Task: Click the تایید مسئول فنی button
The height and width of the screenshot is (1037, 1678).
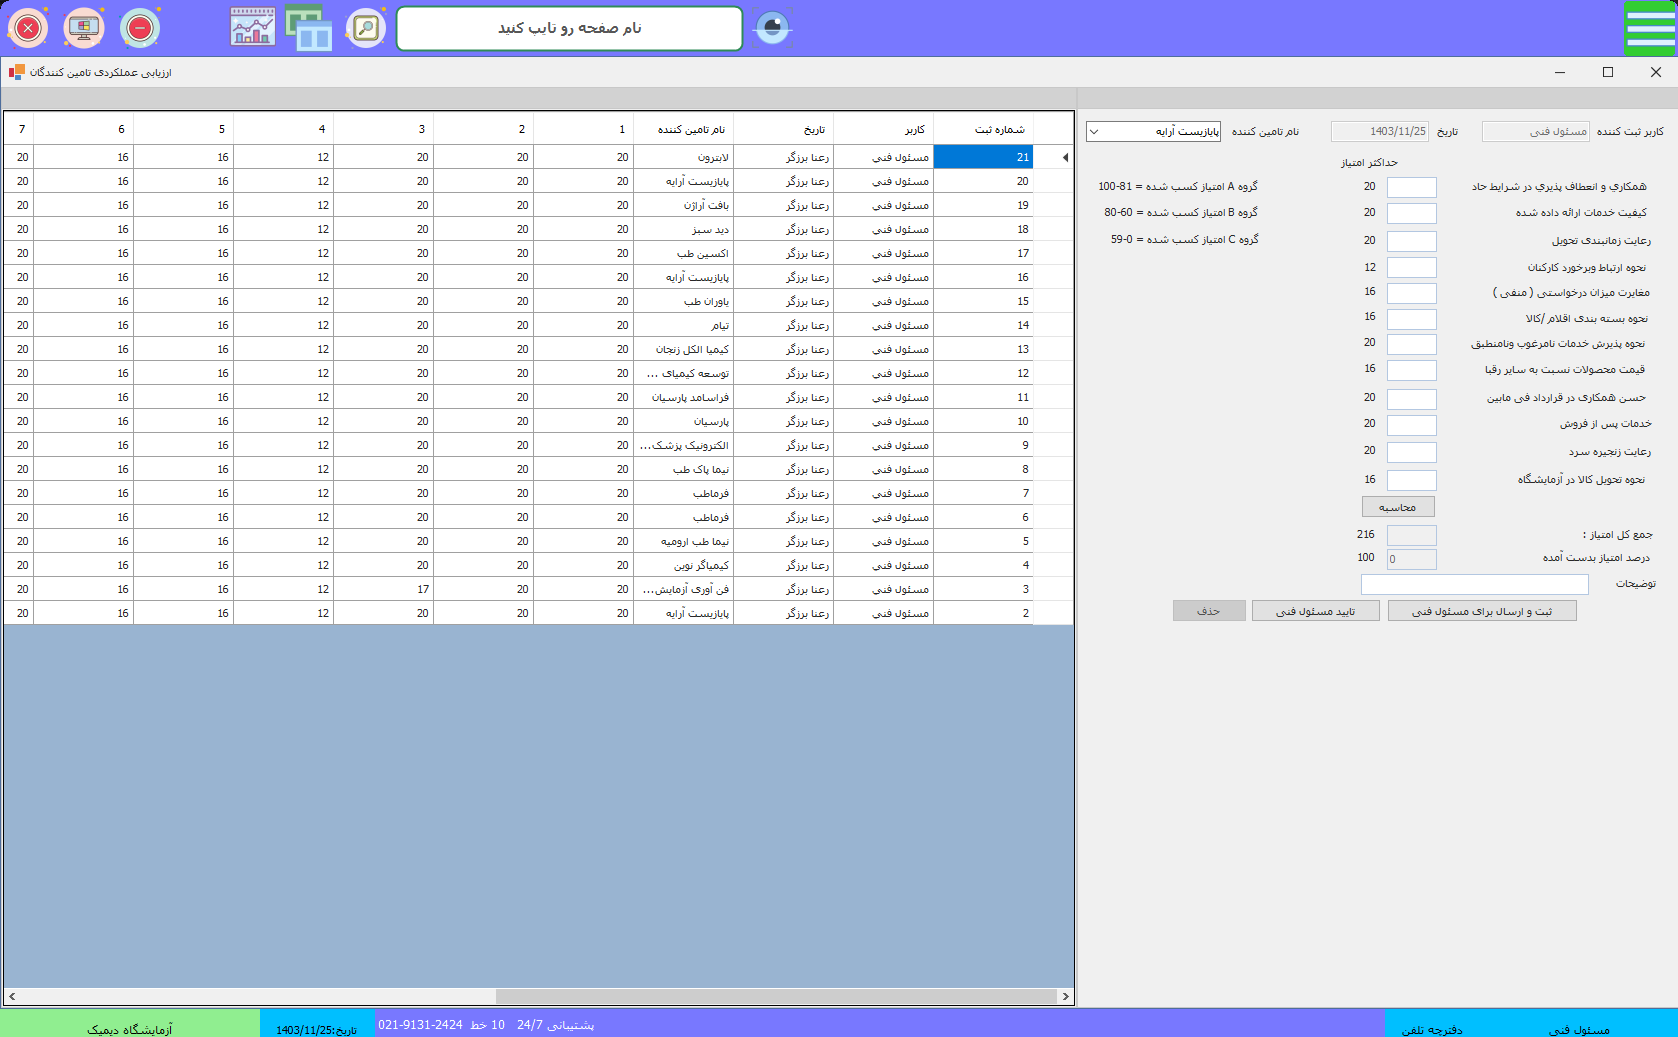Action: coord(1315,611)
